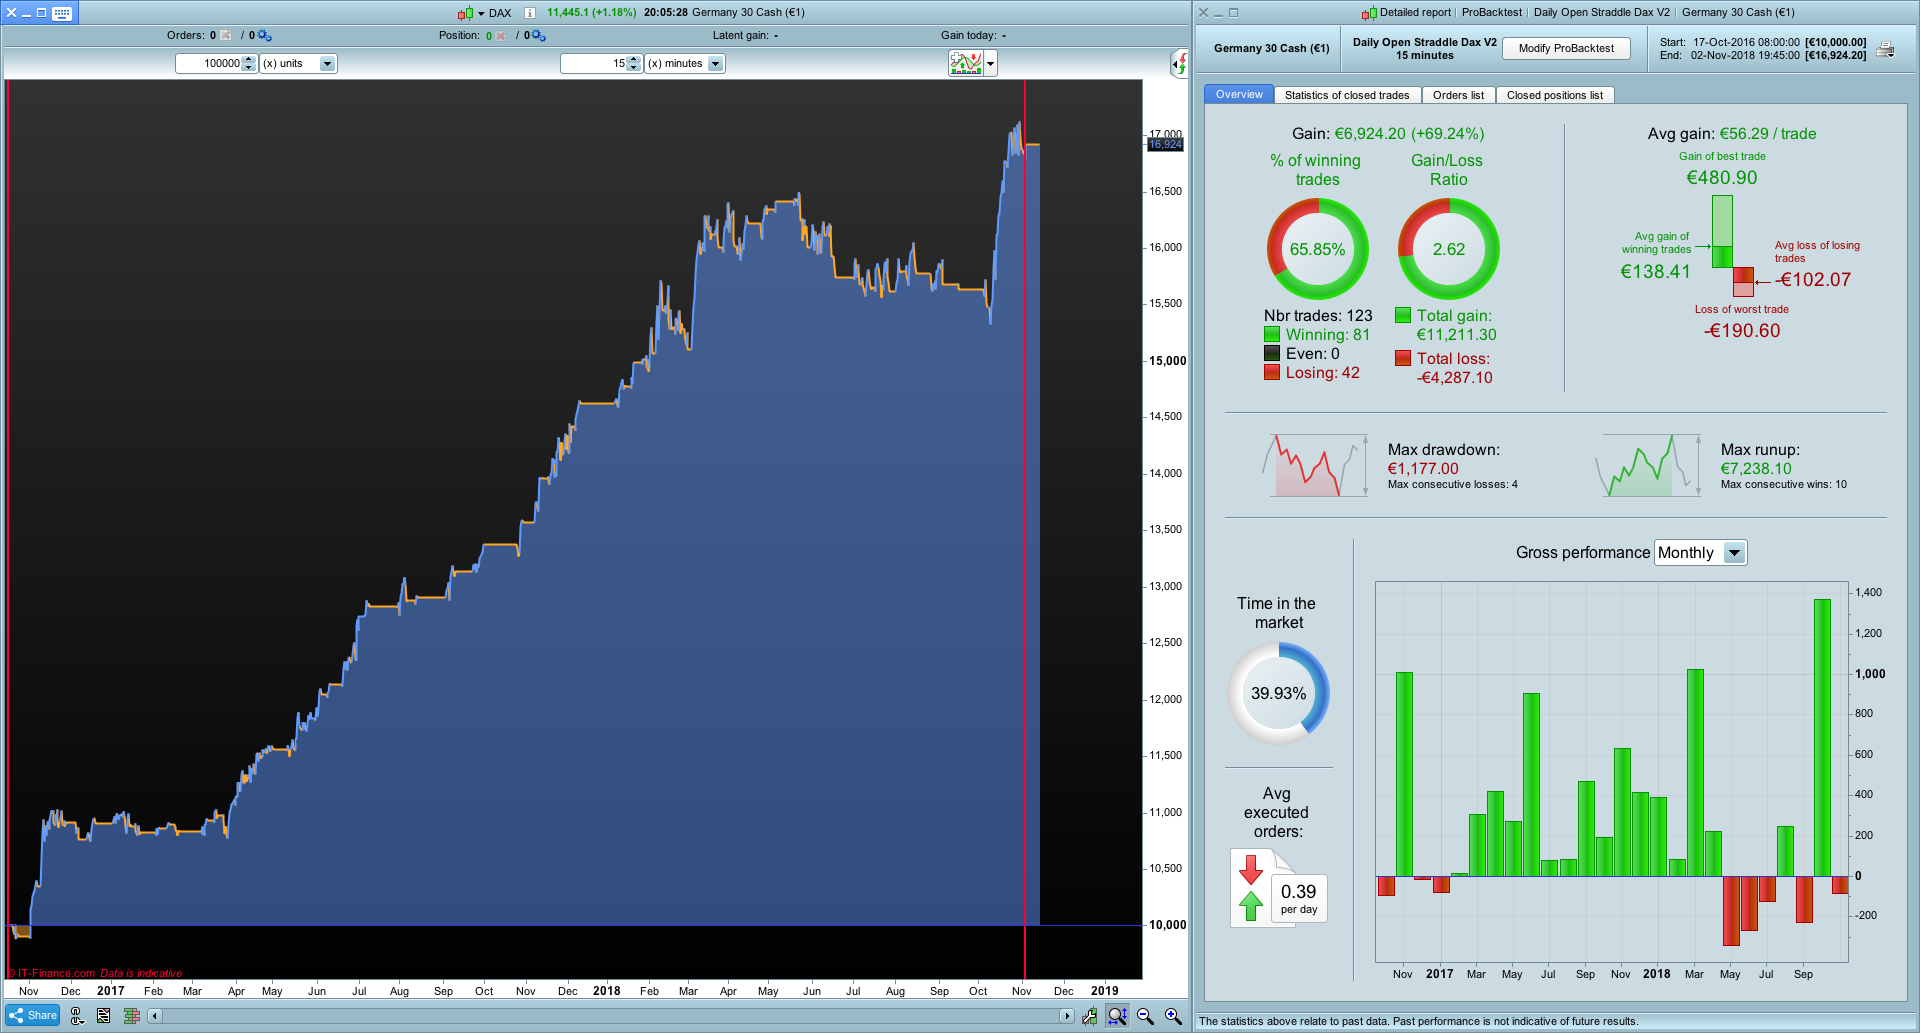This screenshot has width=1920, height=1033.
Task: Click the Max drawdown thumbnail chart
Action: pos(1315,465)
